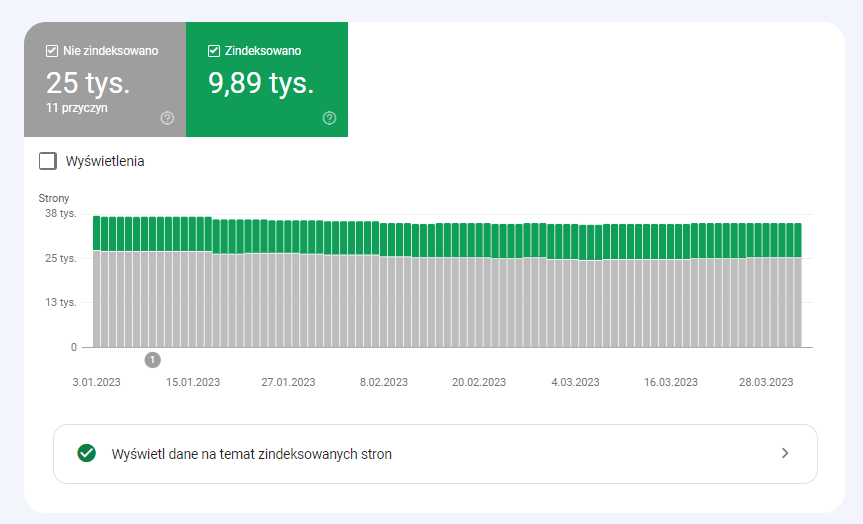Screen dimensions: 863x524
Task: Uncheck the Zindeksowano checkbox
Action: tap(214, 51)
